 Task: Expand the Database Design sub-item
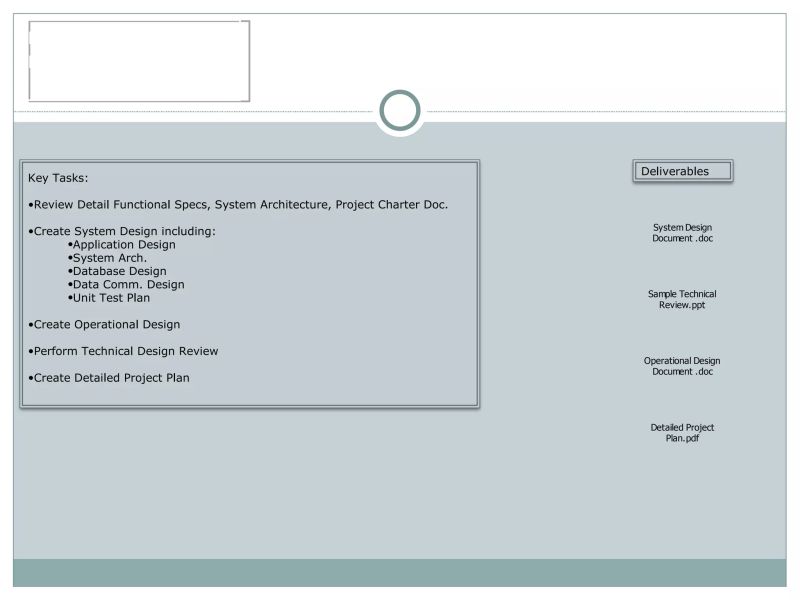point(119,271)
